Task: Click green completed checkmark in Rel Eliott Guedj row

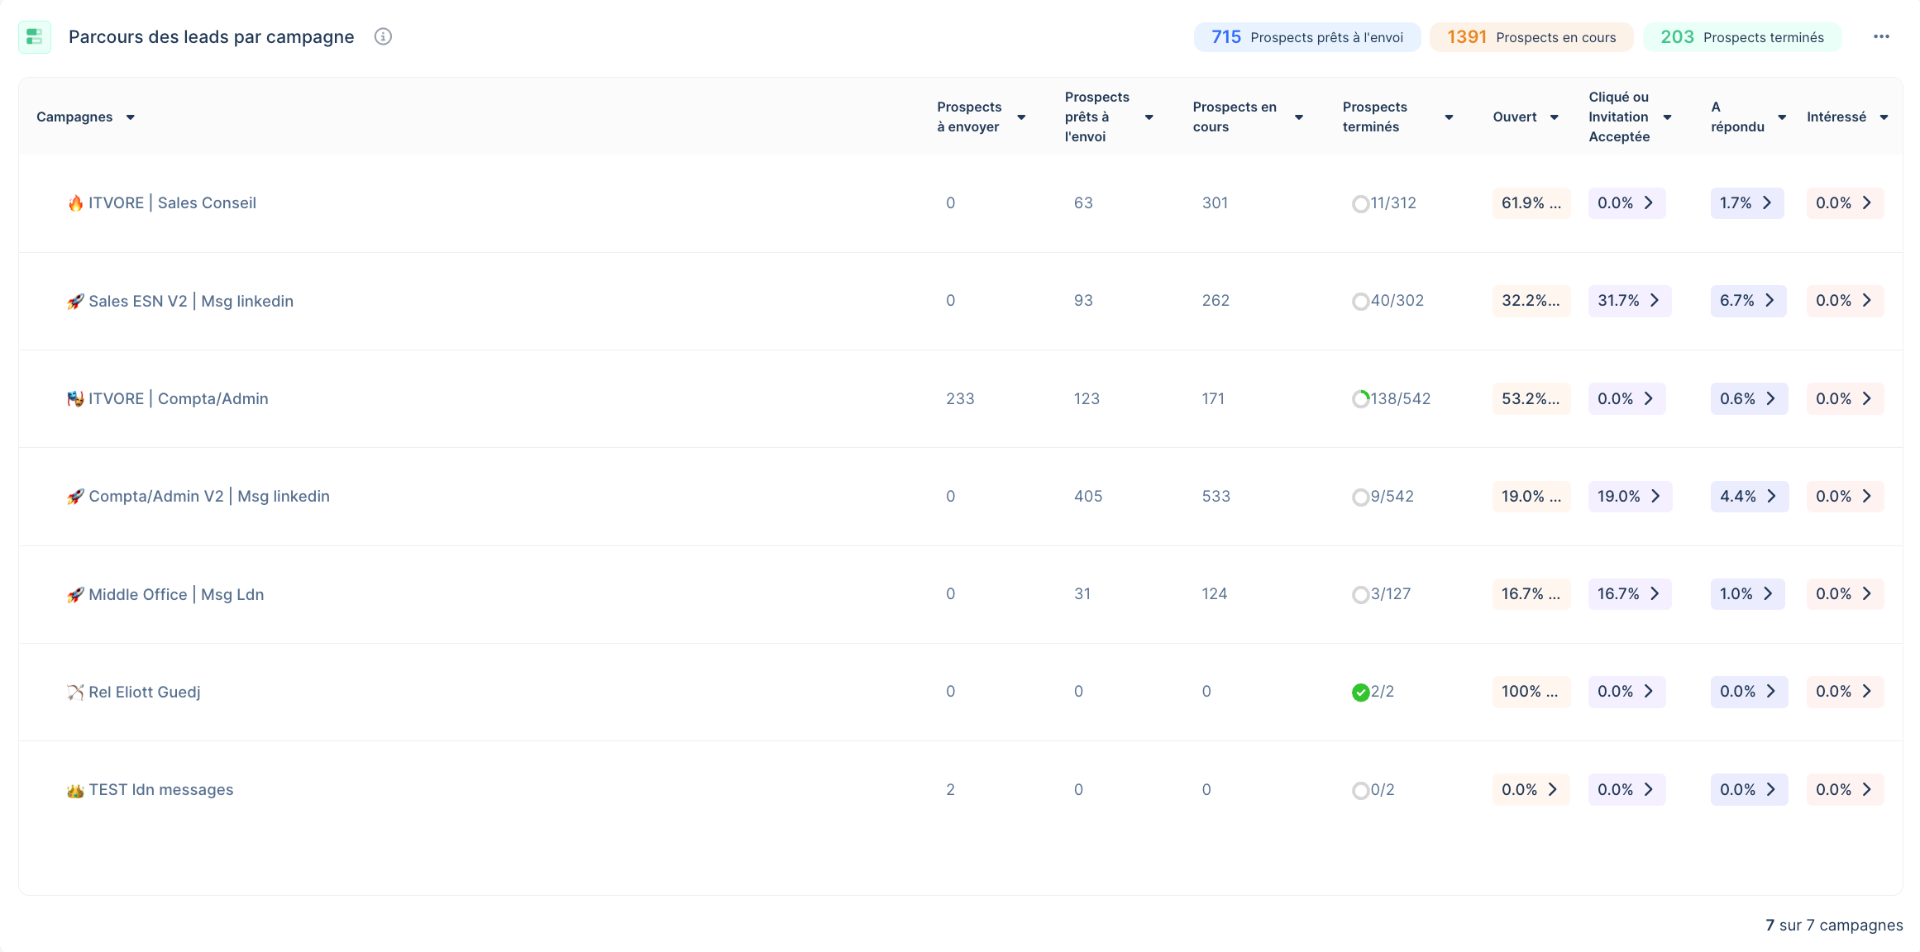Action: tap(1360, 692)
